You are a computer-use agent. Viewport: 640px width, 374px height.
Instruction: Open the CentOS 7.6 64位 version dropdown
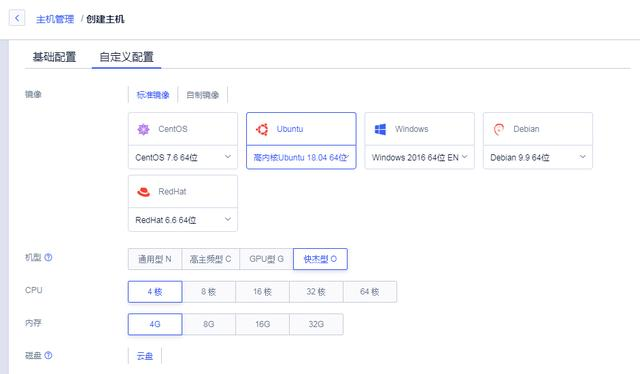coord(183,157)
